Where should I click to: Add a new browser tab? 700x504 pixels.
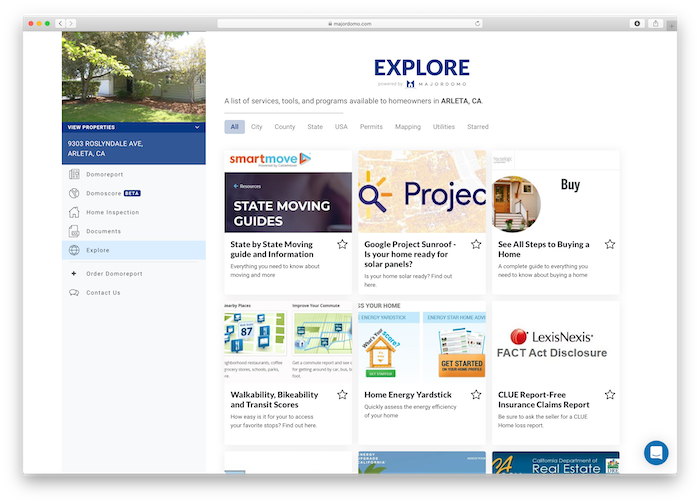point(671,26)
